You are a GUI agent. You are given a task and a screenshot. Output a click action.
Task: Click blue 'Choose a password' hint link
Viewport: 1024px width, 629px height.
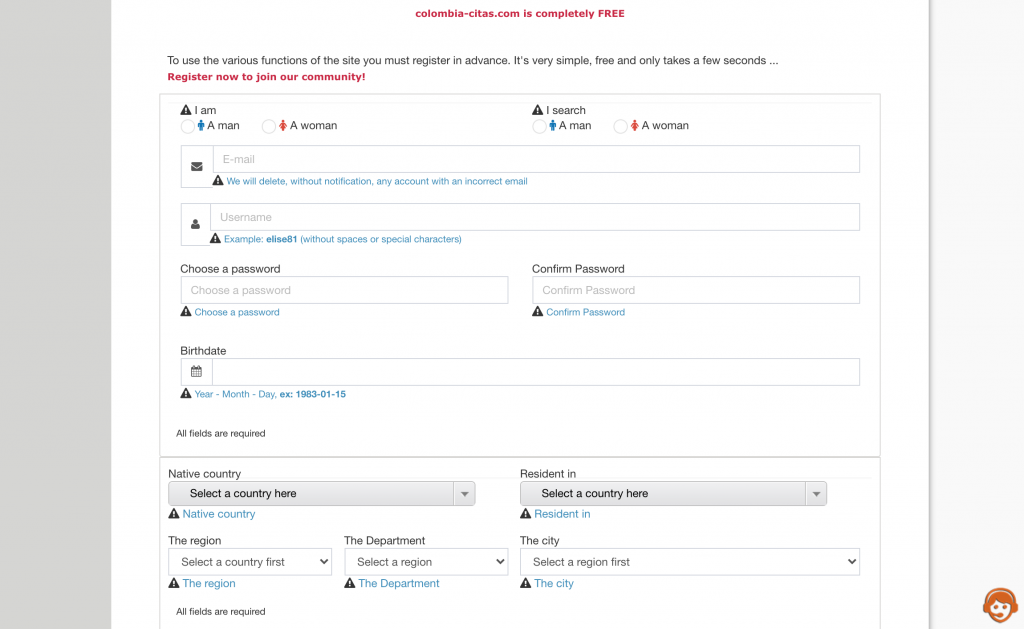click(x=237, y=312)
